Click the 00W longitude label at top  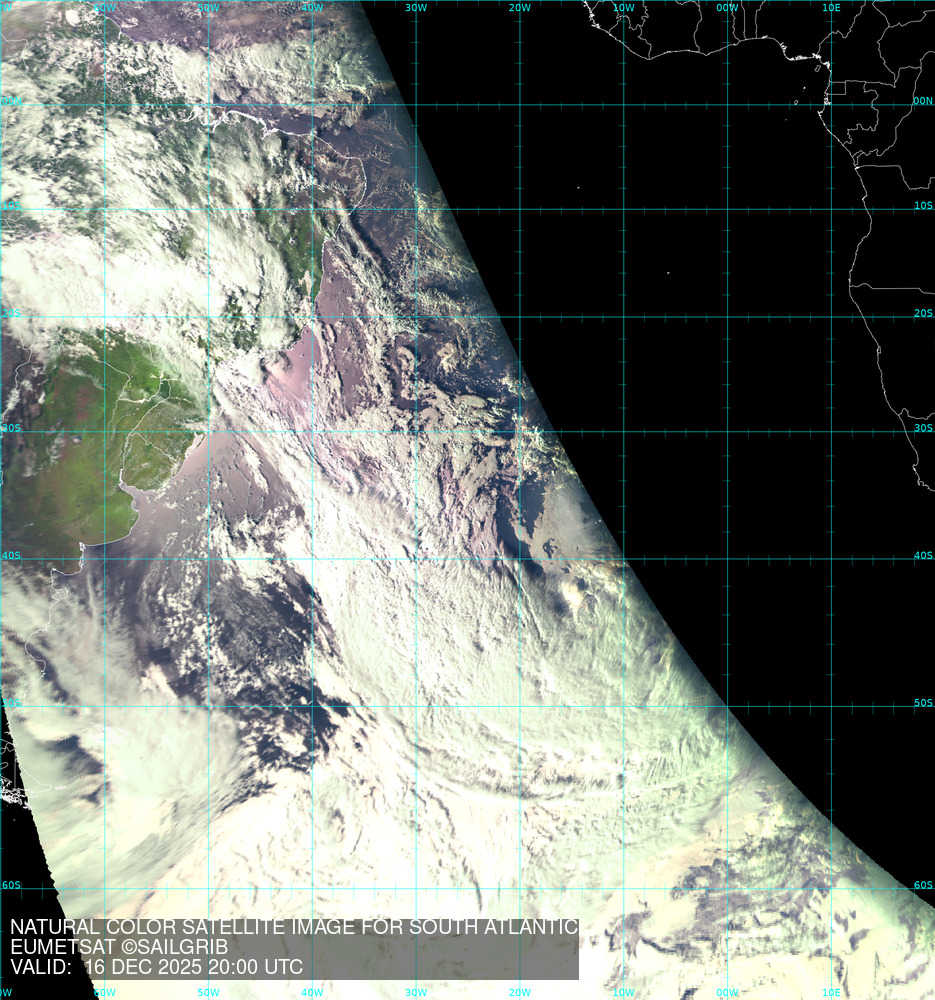(727, 7)
